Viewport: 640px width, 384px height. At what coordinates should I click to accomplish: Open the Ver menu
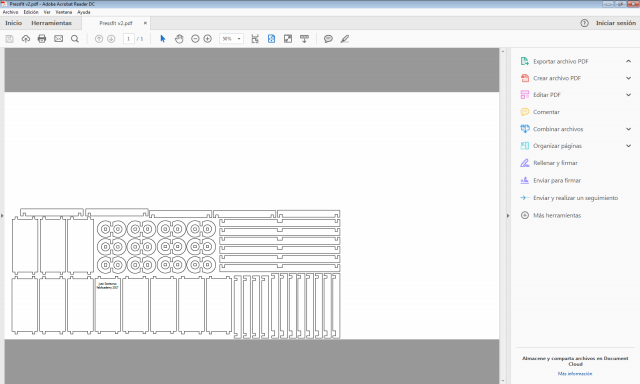pos(47,12)
